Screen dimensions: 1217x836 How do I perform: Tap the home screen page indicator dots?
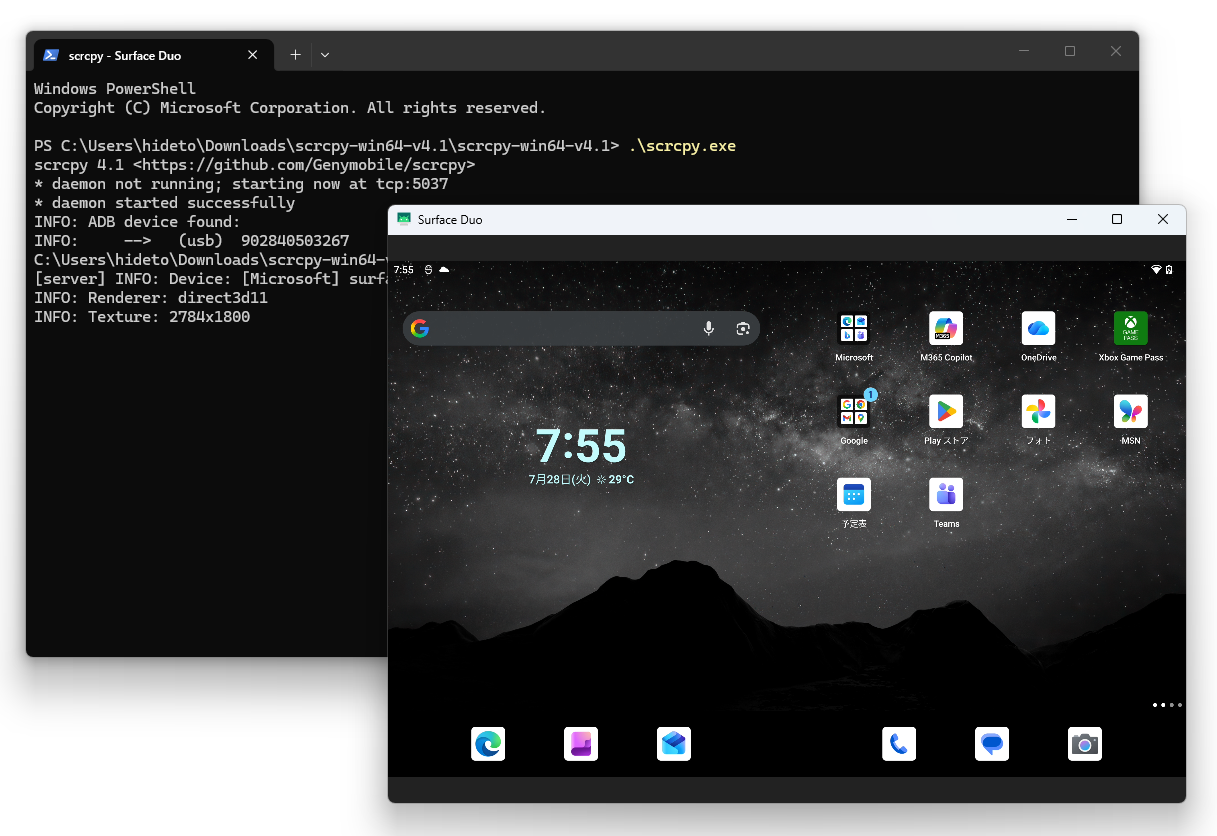(1167, 705)
